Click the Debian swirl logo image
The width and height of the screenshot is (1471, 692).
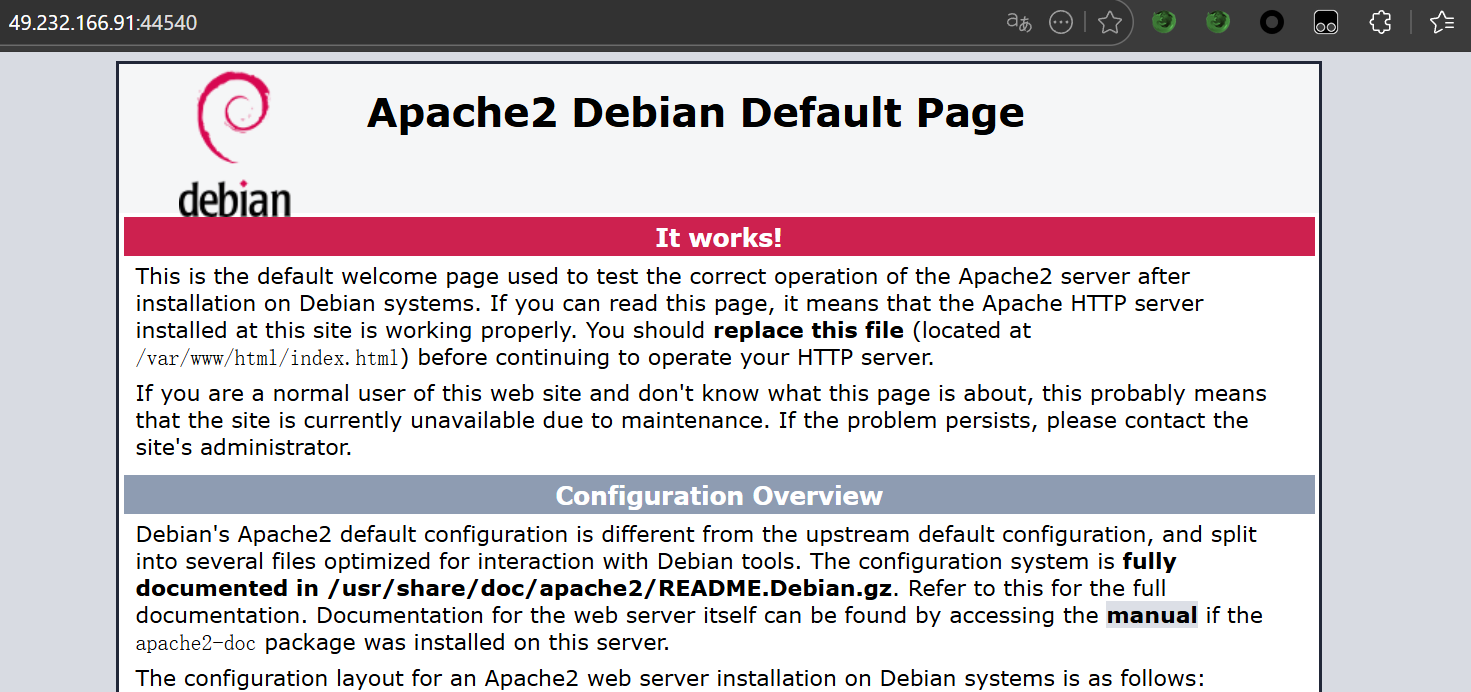234,144
